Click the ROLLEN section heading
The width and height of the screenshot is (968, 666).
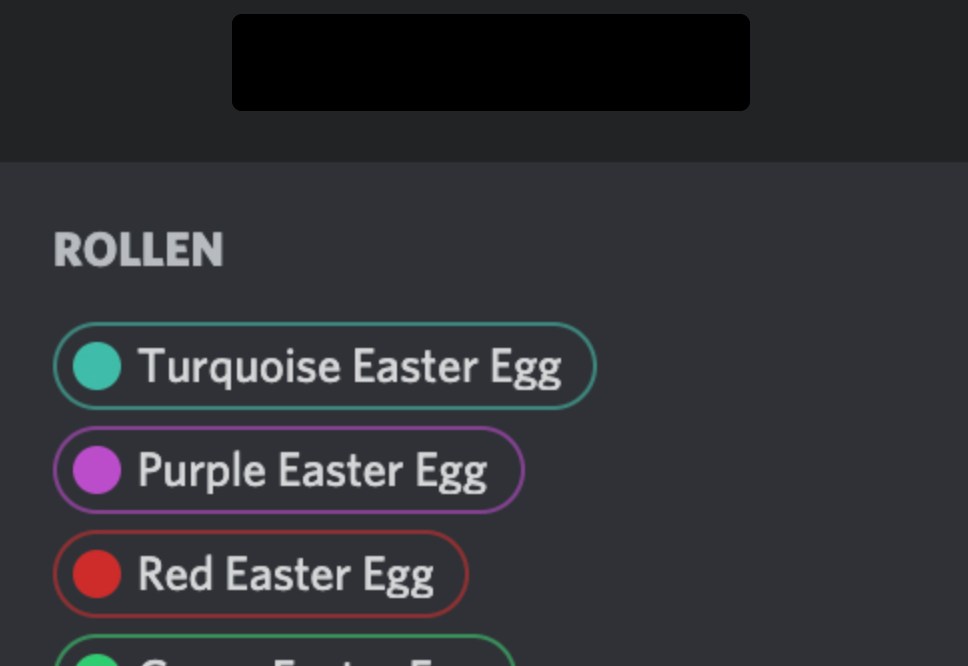pyautogui.click(x=138, y=250)
